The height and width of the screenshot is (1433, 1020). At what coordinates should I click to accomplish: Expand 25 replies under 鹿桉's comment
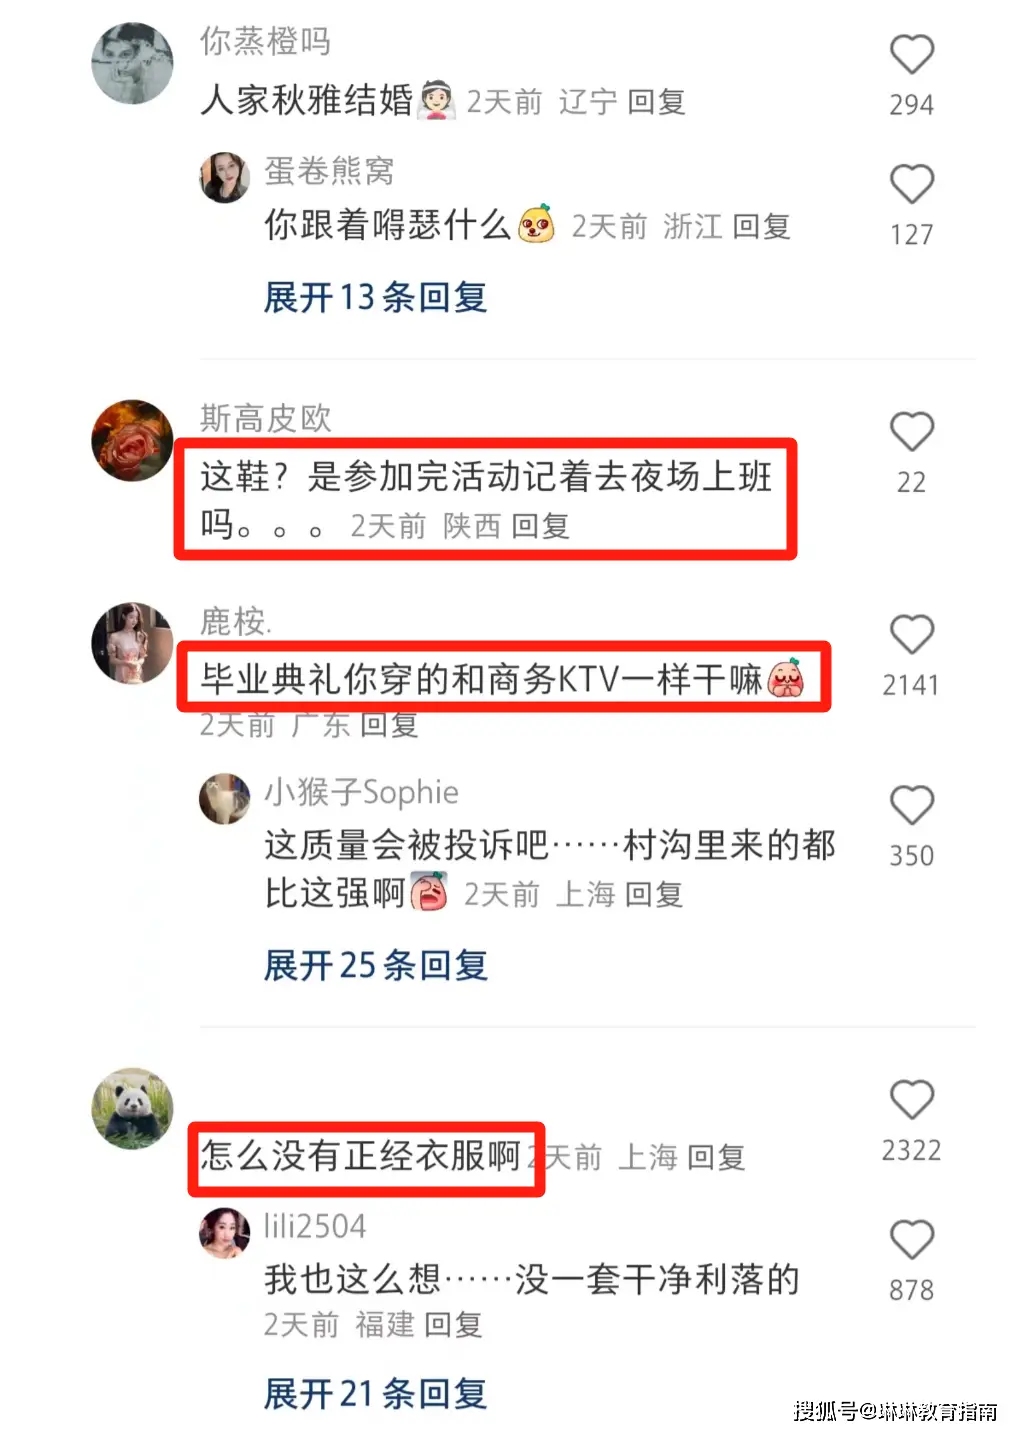click(x=375, y=965)
